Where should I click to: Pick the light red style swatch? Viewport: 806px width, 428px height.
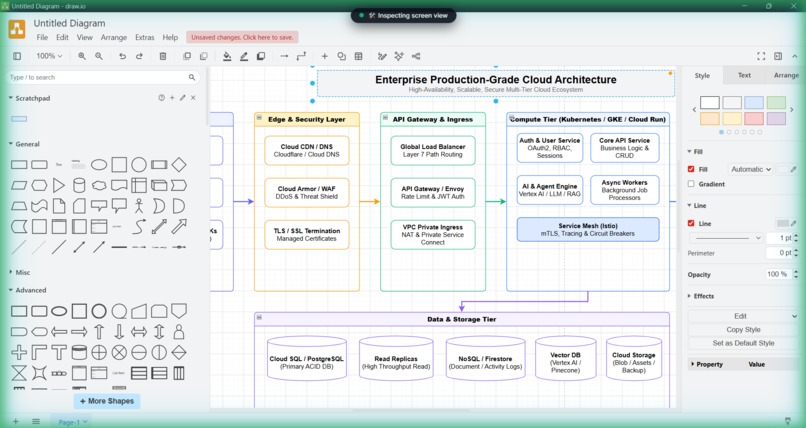click(754, 118)
